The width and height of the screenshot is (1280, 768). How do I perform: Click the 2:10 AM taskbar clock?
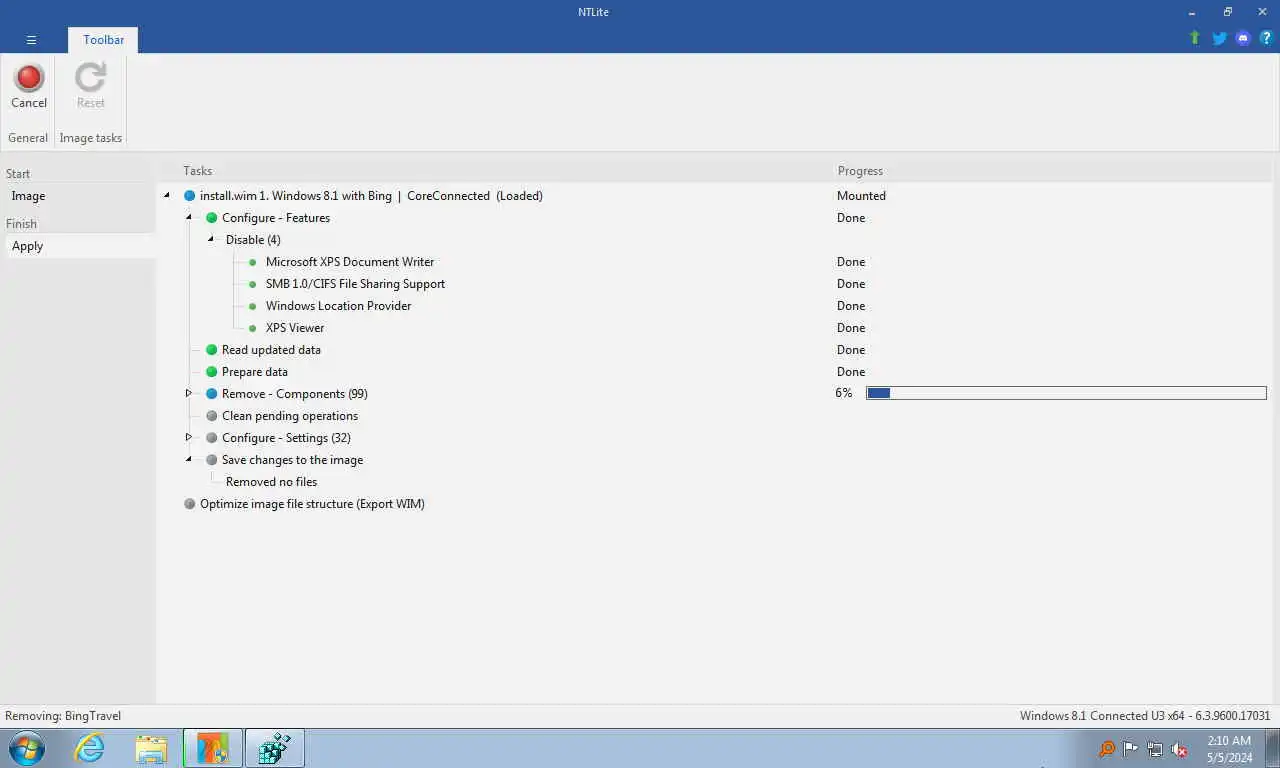point(1229,741)
